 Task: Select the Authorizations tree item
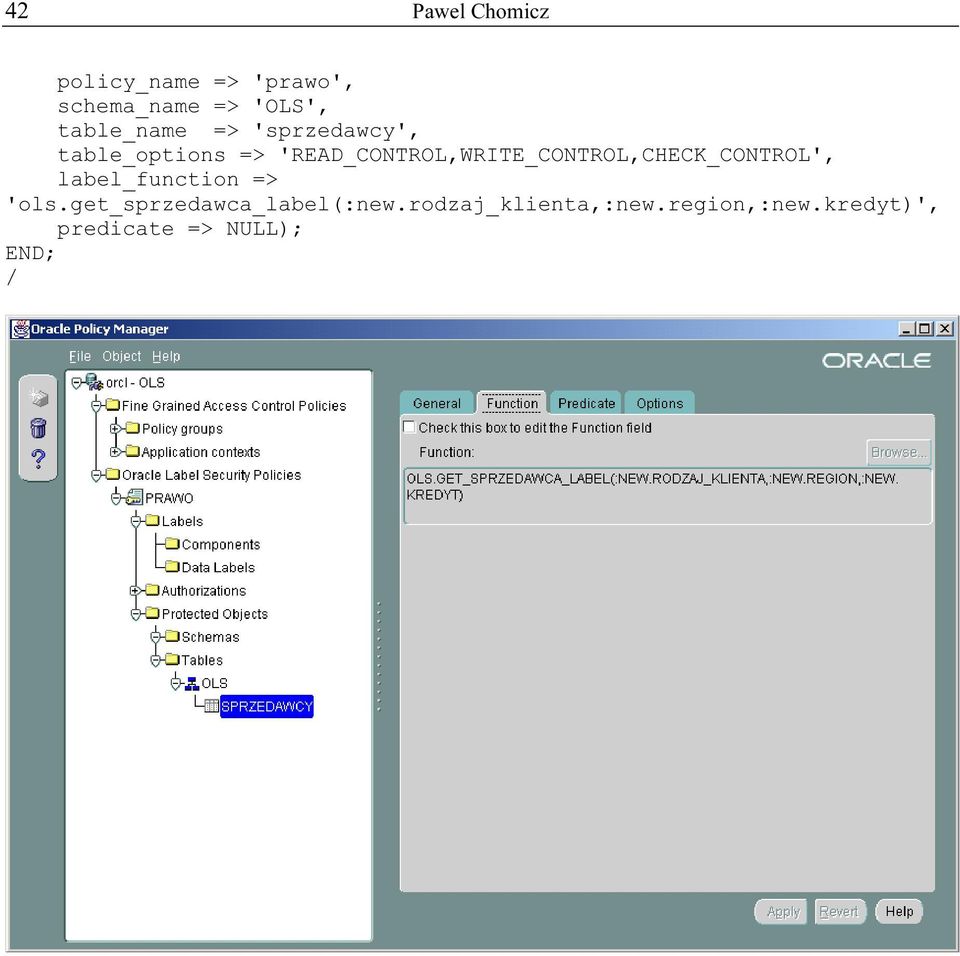203,590
